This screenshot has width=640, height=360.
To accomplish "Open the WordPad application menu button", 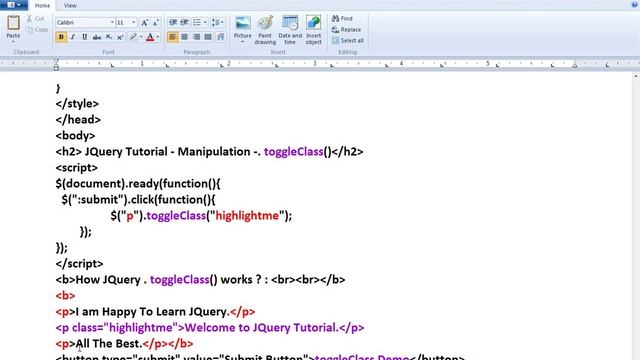I will (x=13, y=5).
